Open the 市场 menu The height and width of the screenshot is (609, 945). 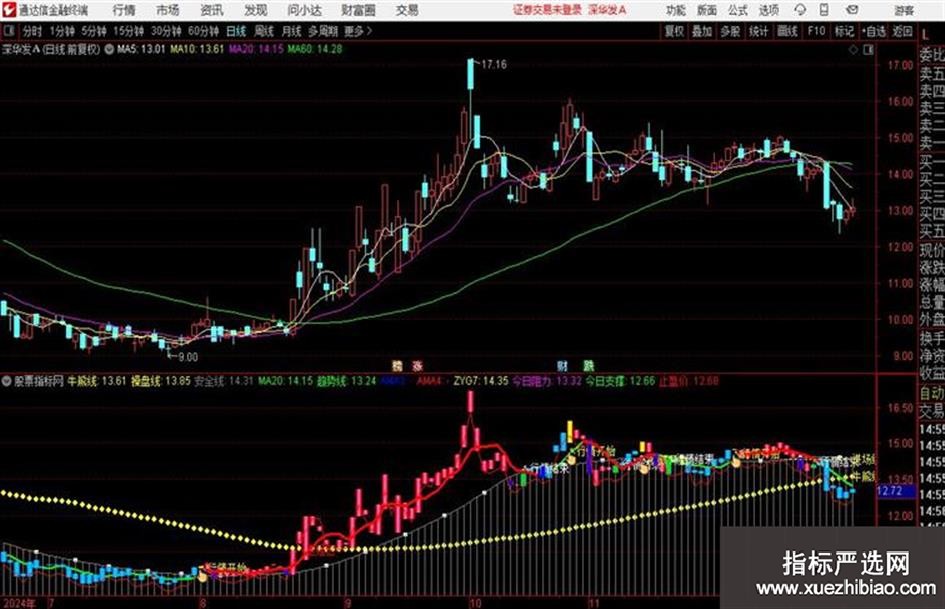tap(168, 10)
